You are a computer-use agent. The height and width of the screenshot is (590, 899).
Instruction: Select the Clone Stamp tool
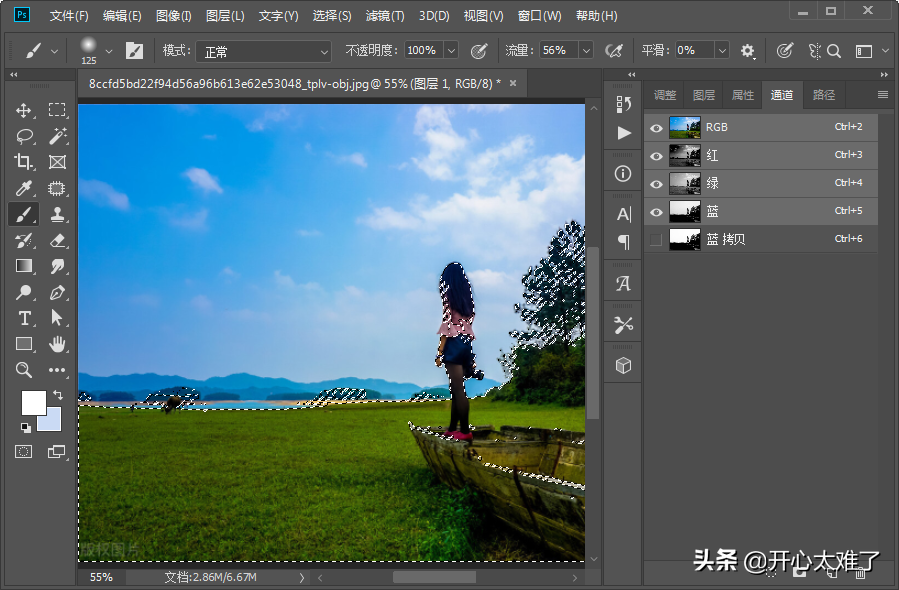[x=57, y=214]
